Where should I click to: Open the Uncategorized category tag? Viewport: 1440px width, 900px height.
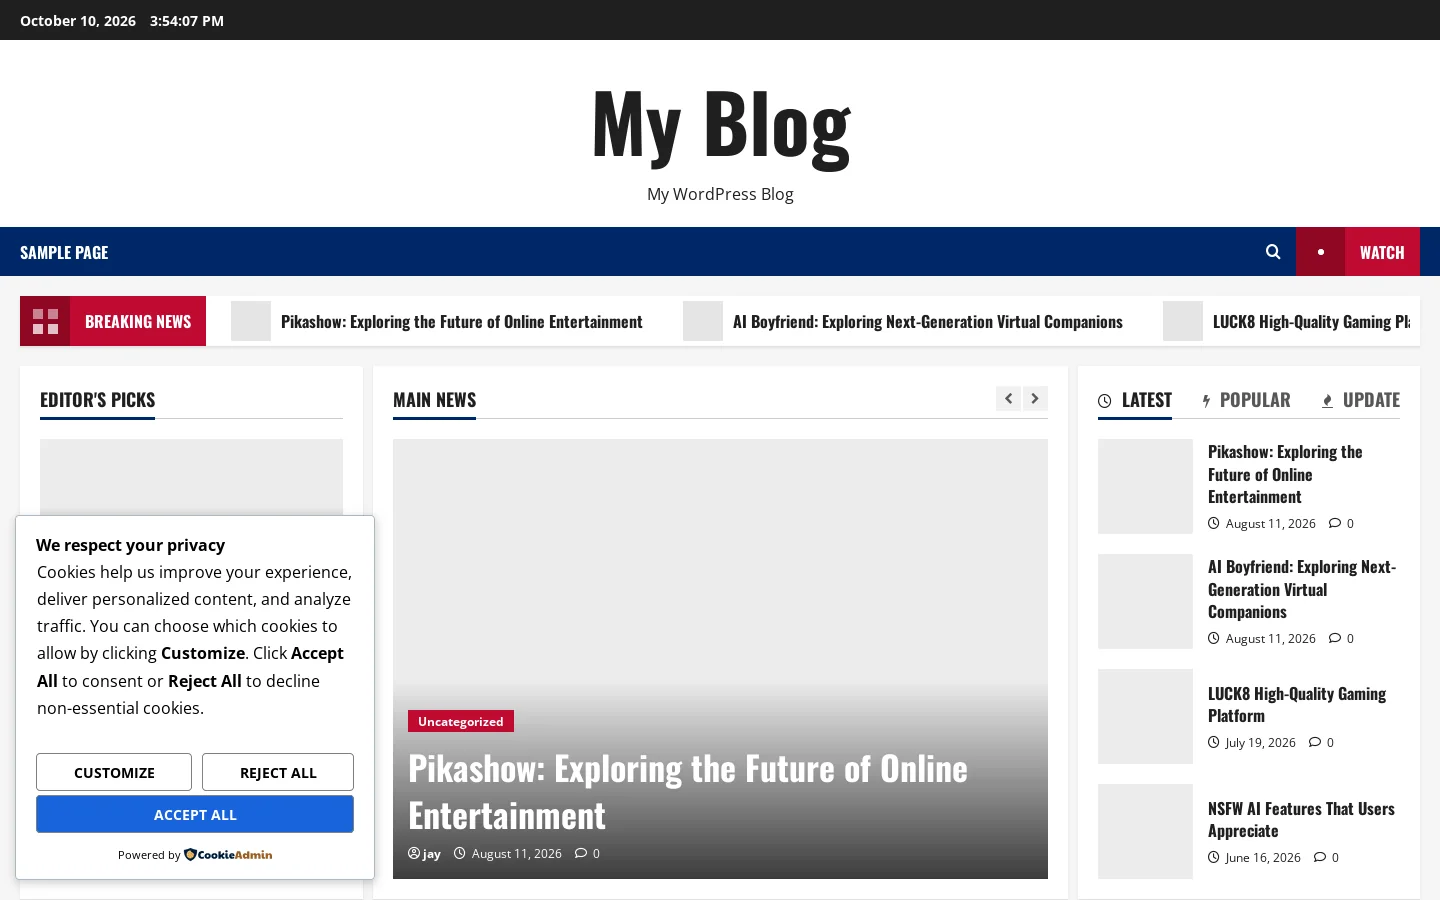(x=461, y=721)
